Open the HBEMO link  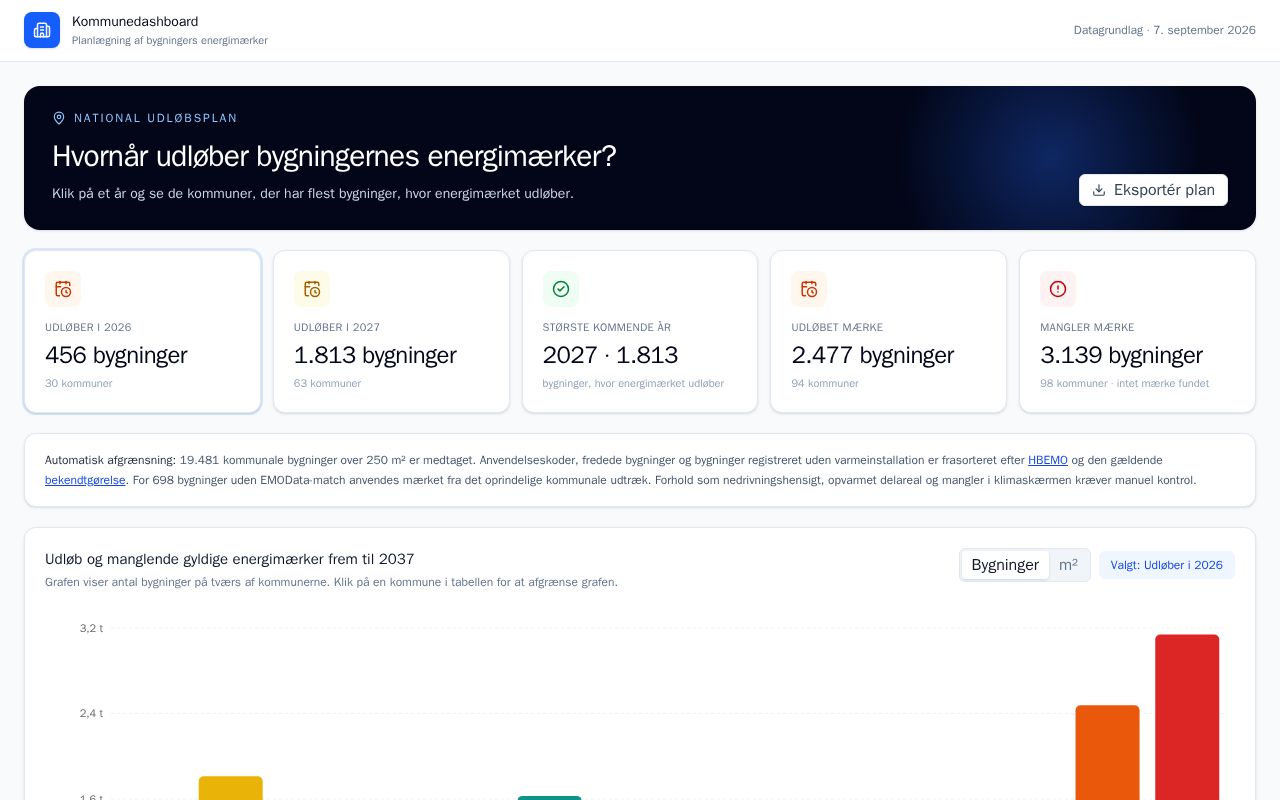point(1048,460)
